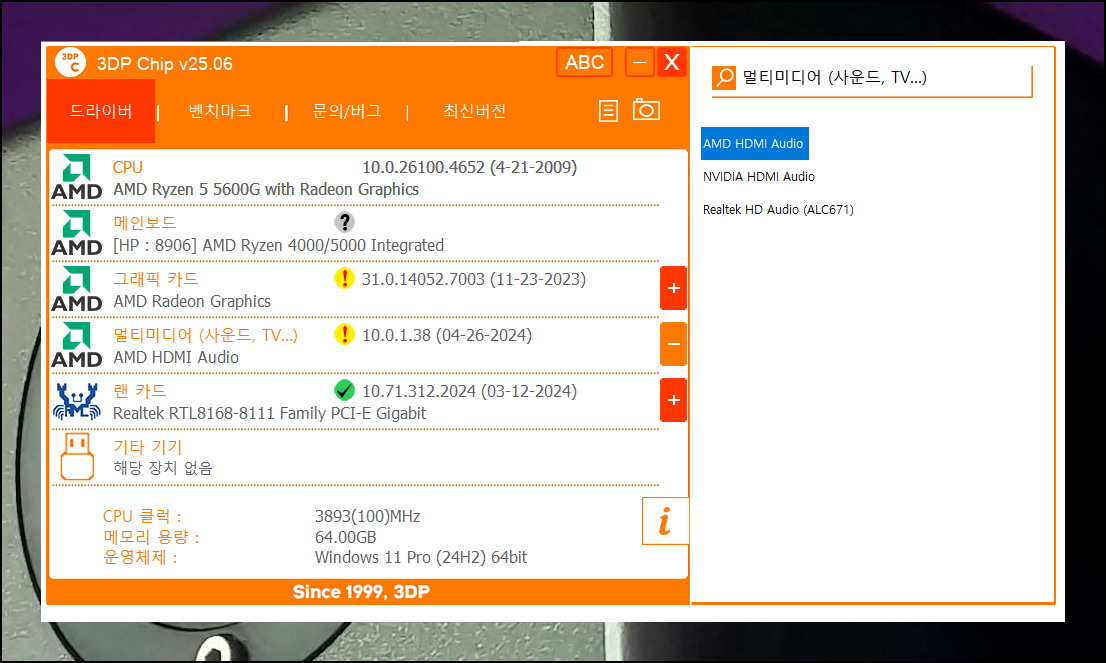Image resolution: width=1106 pixels, height=663 pixels.
Task: Click LAN version 10.71.312.2024 (03-12-2024)
Action: [469, 391]
